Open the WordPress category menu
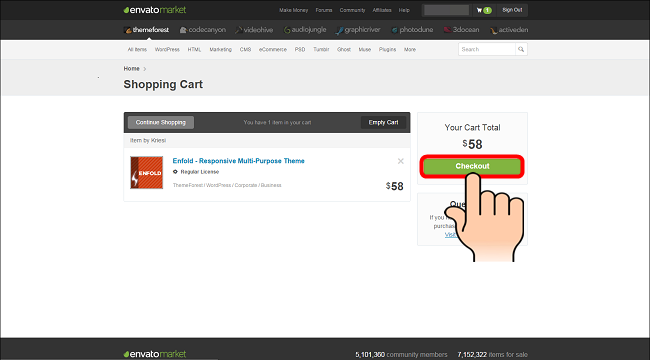Viewport: 650px width, 360px height. (167, 49)
